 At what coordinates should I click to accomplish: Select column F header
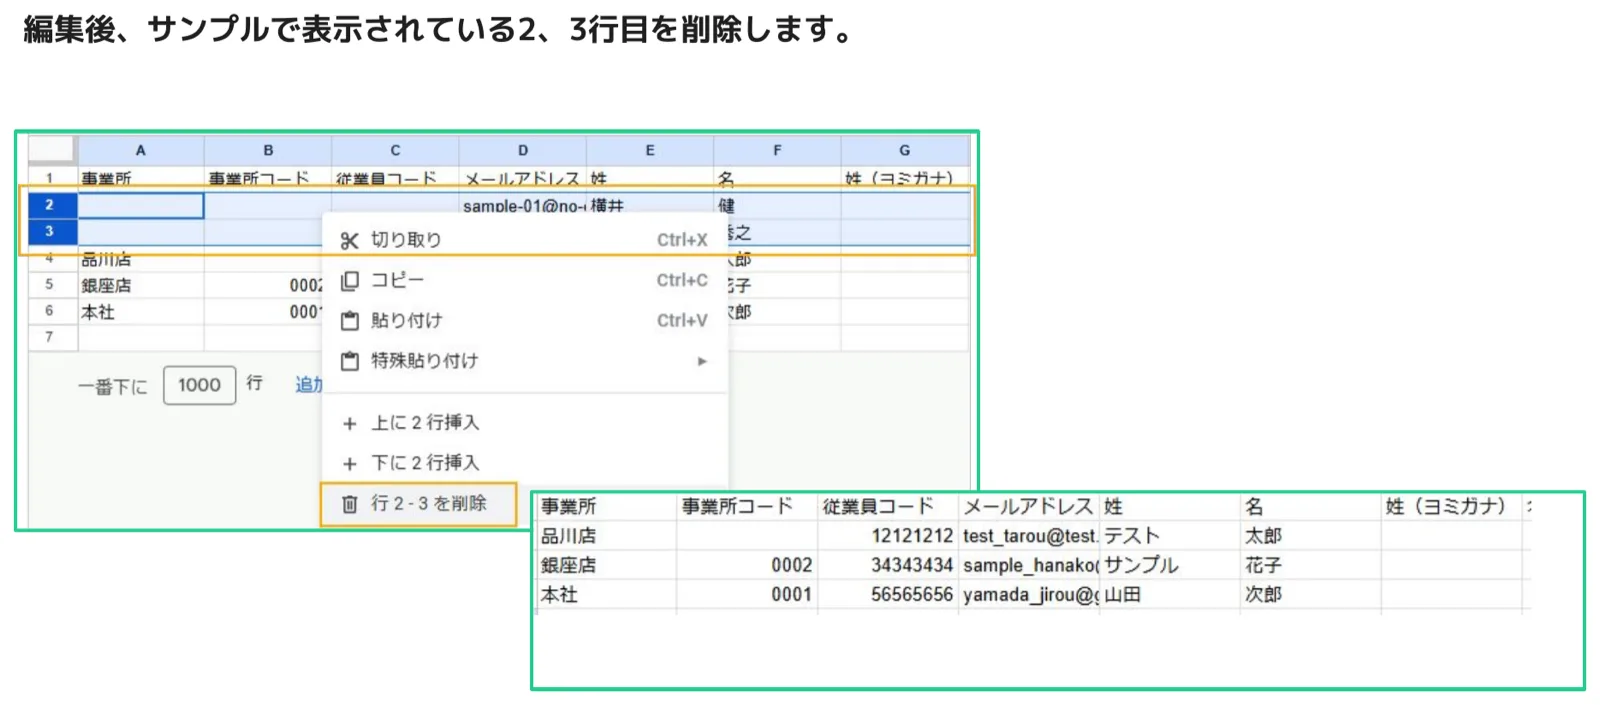point(777,150)
